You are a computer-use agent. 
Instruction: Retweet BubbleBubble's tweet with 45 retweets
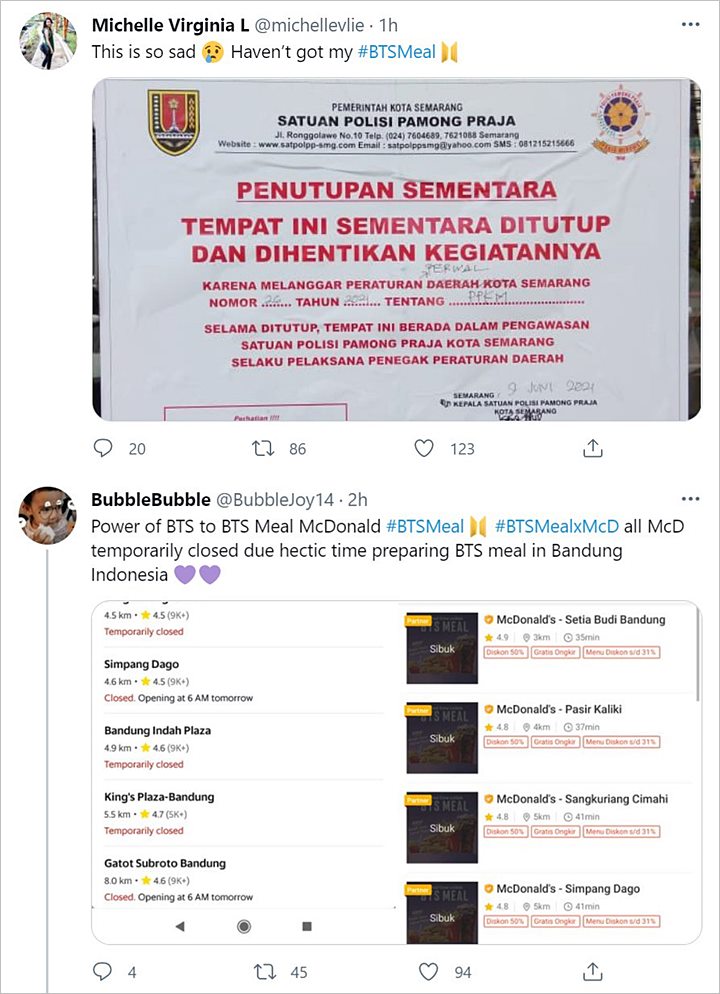coord(264,971)
